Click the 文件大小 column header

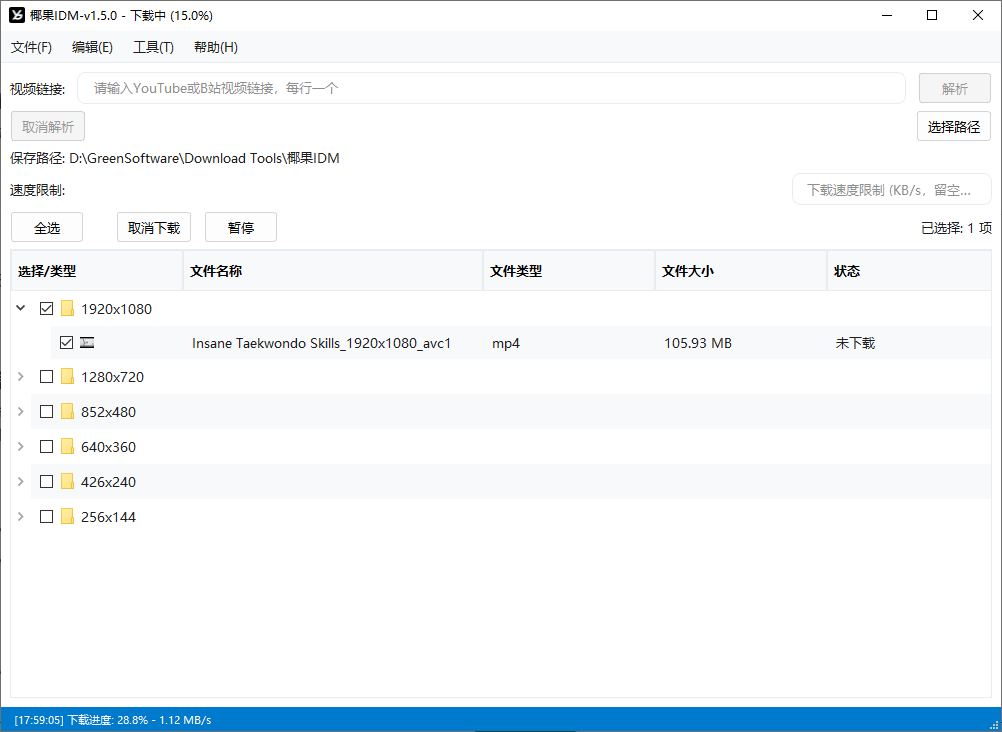[740, 271]
